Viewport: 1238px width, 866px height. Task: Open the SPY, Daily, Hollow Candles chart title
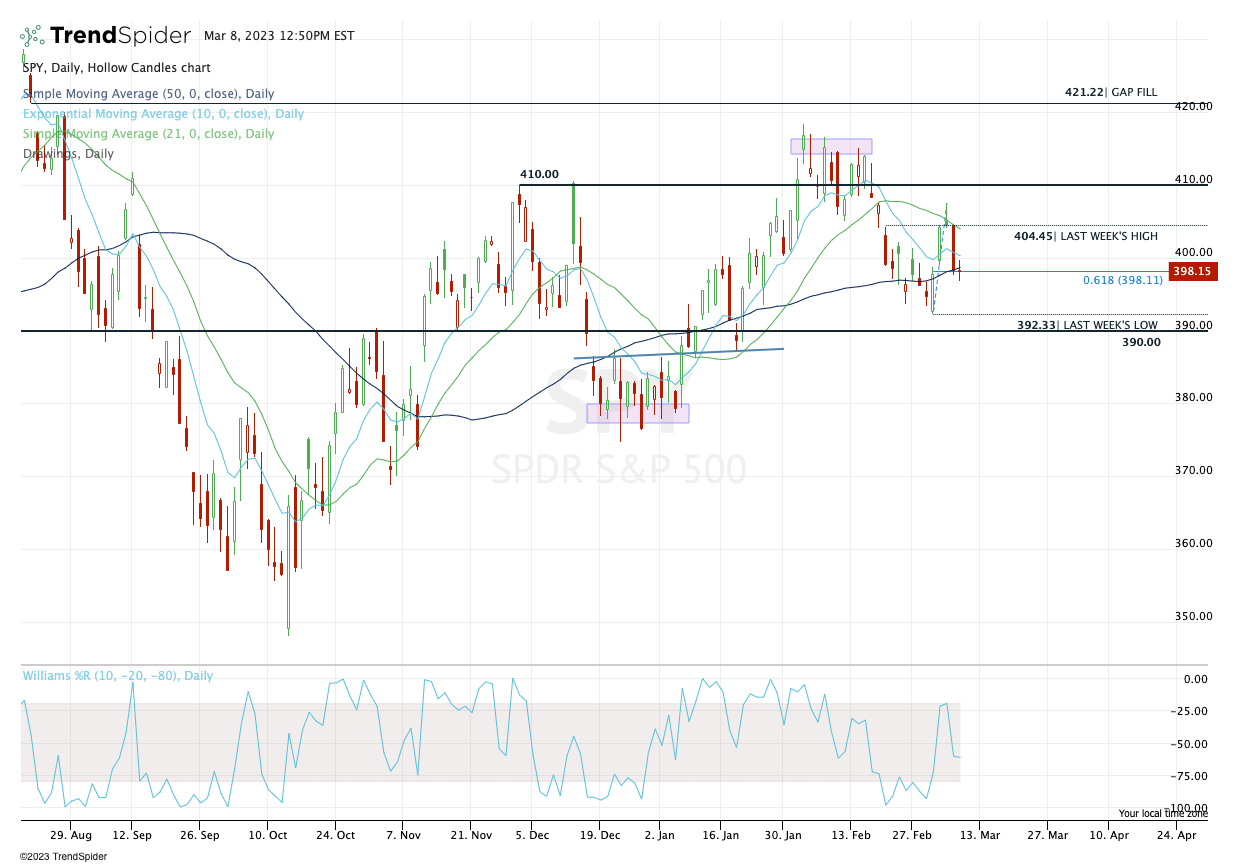(x=116, y=68)
